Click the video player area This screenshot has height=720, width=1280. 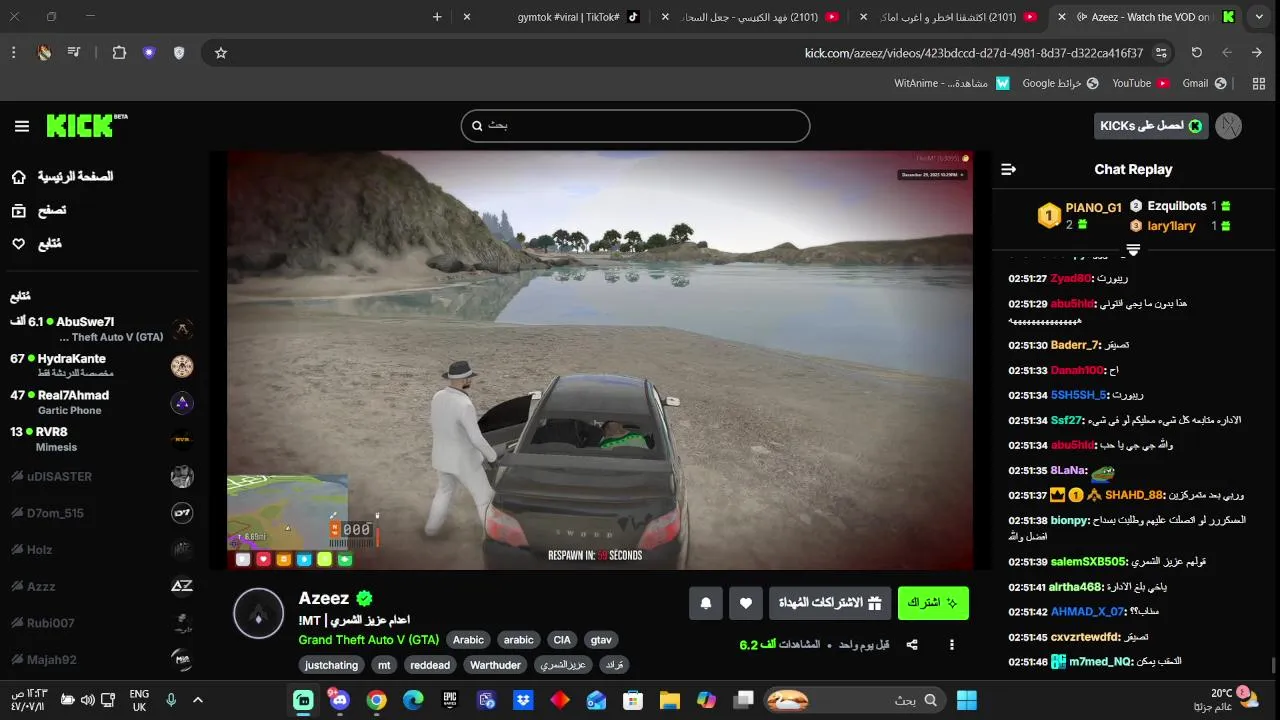600,360
